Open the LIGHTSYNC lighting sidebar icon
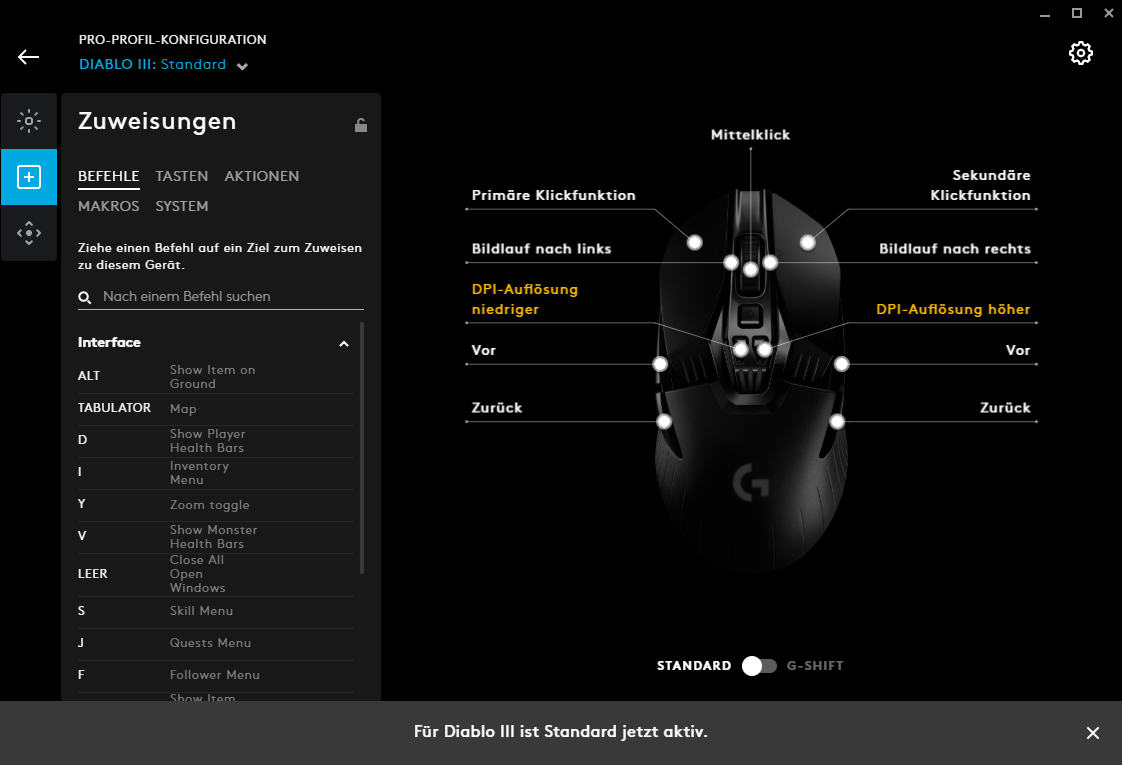This screenshot has height=765, width=1122. (29, 121)
